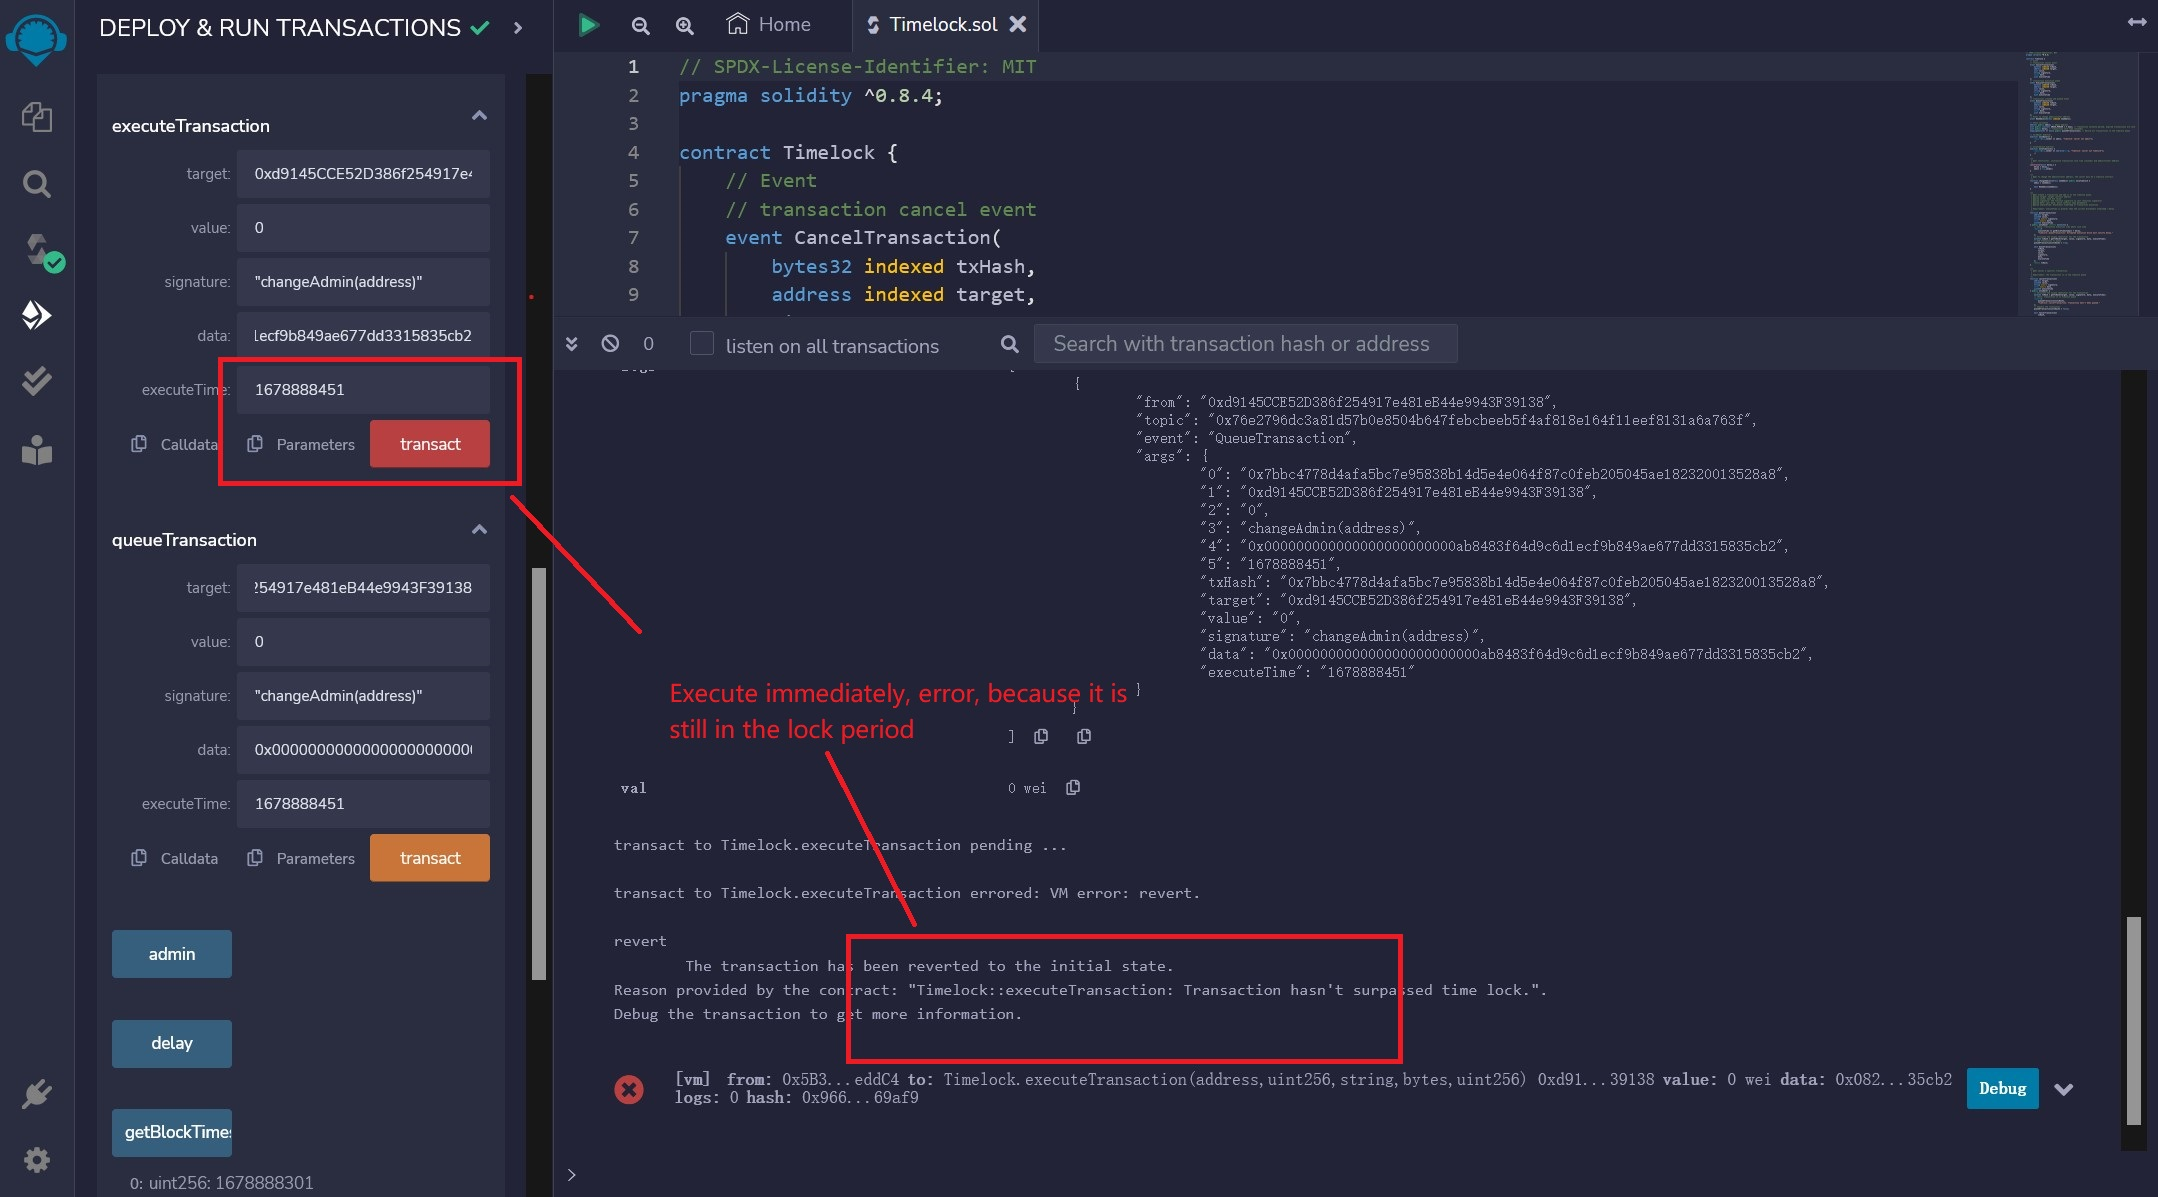The width and height of the screenshot is (2158, 1197).
Task: Clear the terminal console
Action: tap(611, 343)
